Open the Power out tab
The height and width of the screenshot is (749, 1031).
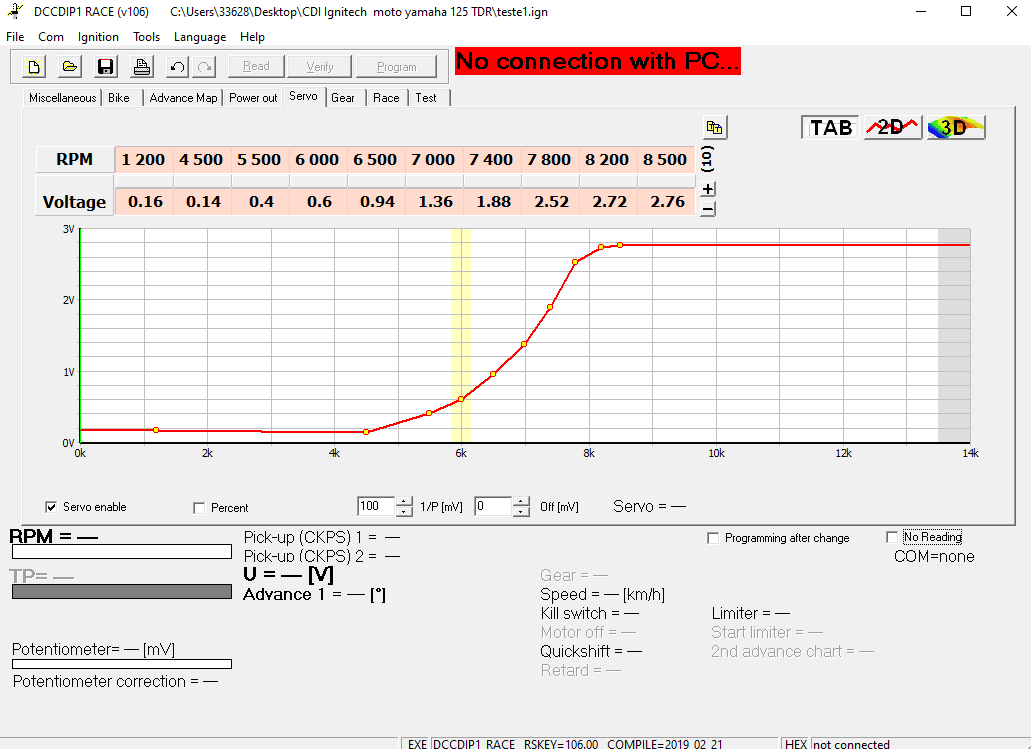tap(253, 98)
